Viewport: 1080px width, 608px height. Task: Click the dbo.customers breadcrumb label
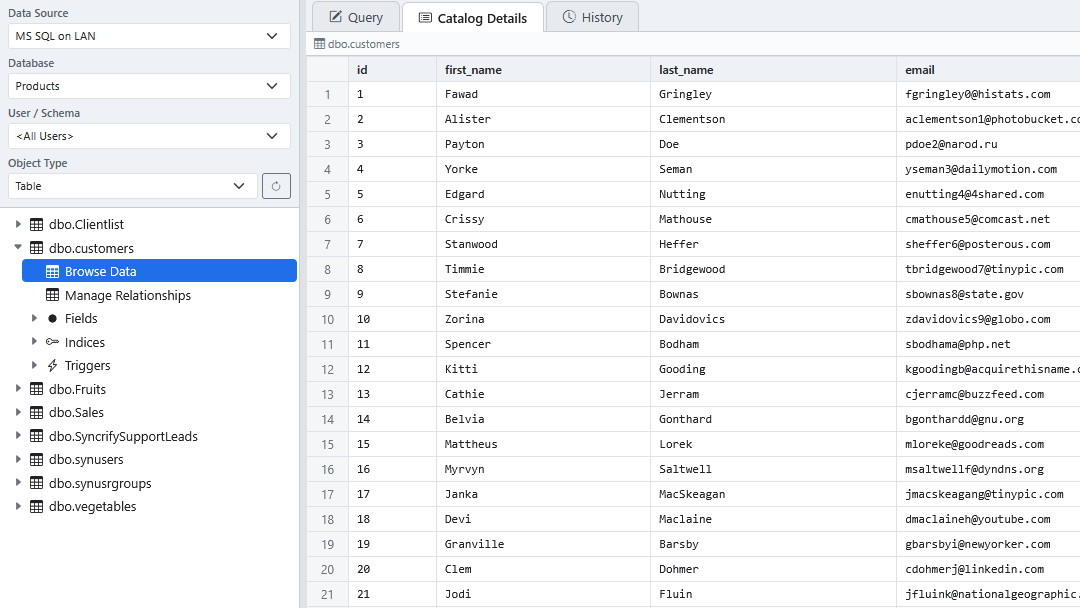[x=364, y=44]
